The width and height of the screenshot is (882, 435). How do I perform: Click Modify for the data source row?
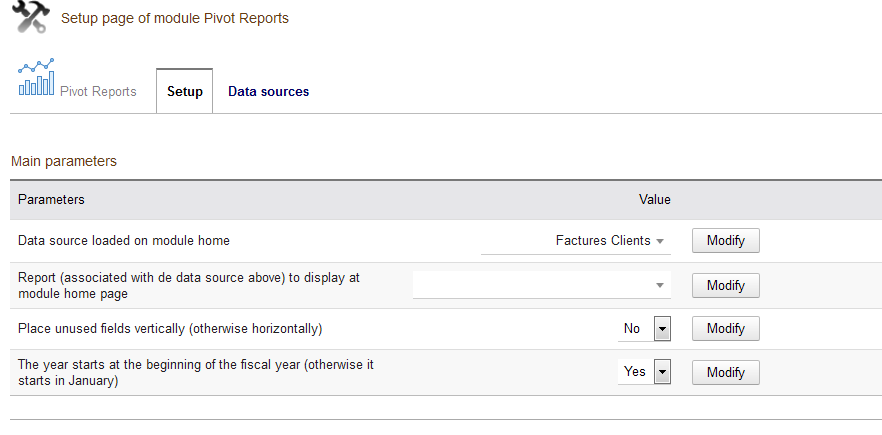(x=725, y=241)
